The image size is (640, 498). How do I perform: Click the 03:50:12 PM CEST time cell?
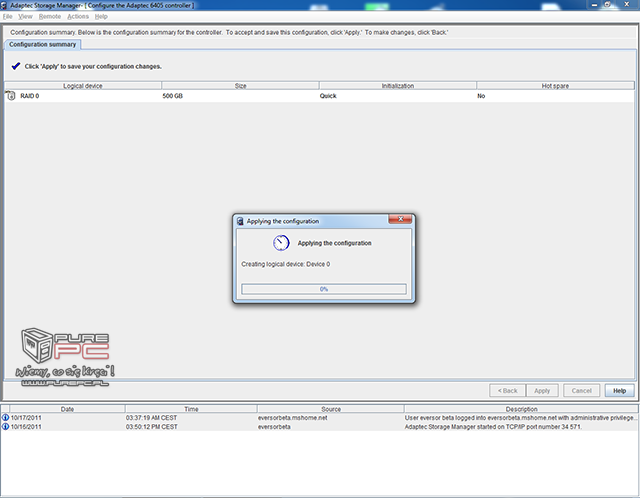coord(151,427)
